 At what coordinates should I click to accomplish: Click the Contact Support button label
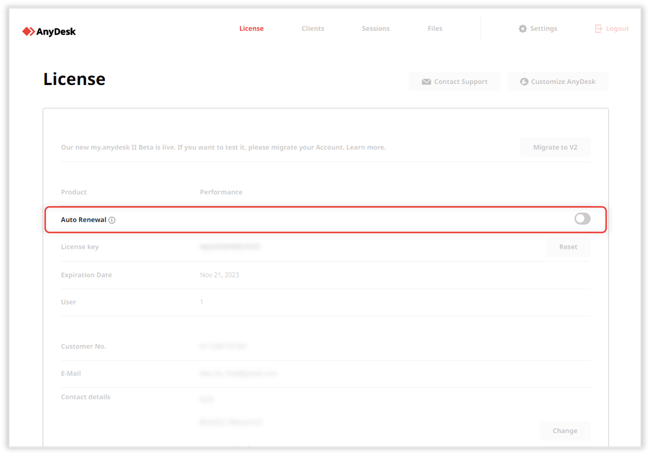[461, 82]
